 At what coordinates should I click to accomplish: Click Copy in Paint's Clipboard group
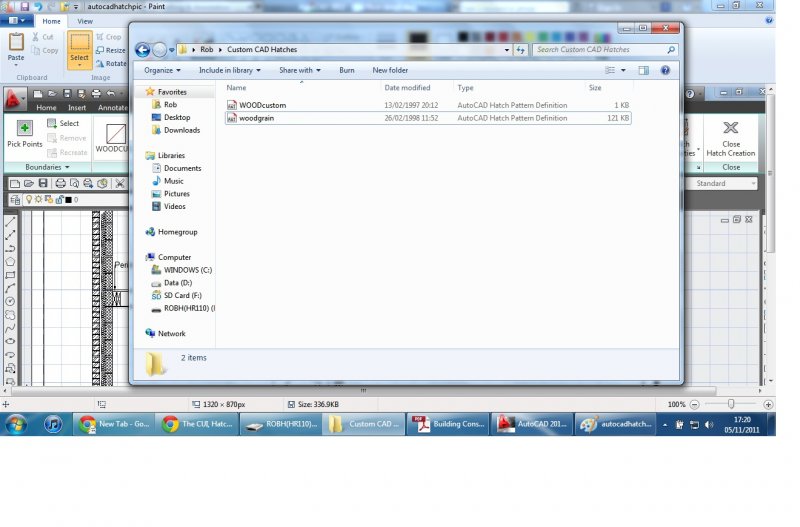pos(45,51)
